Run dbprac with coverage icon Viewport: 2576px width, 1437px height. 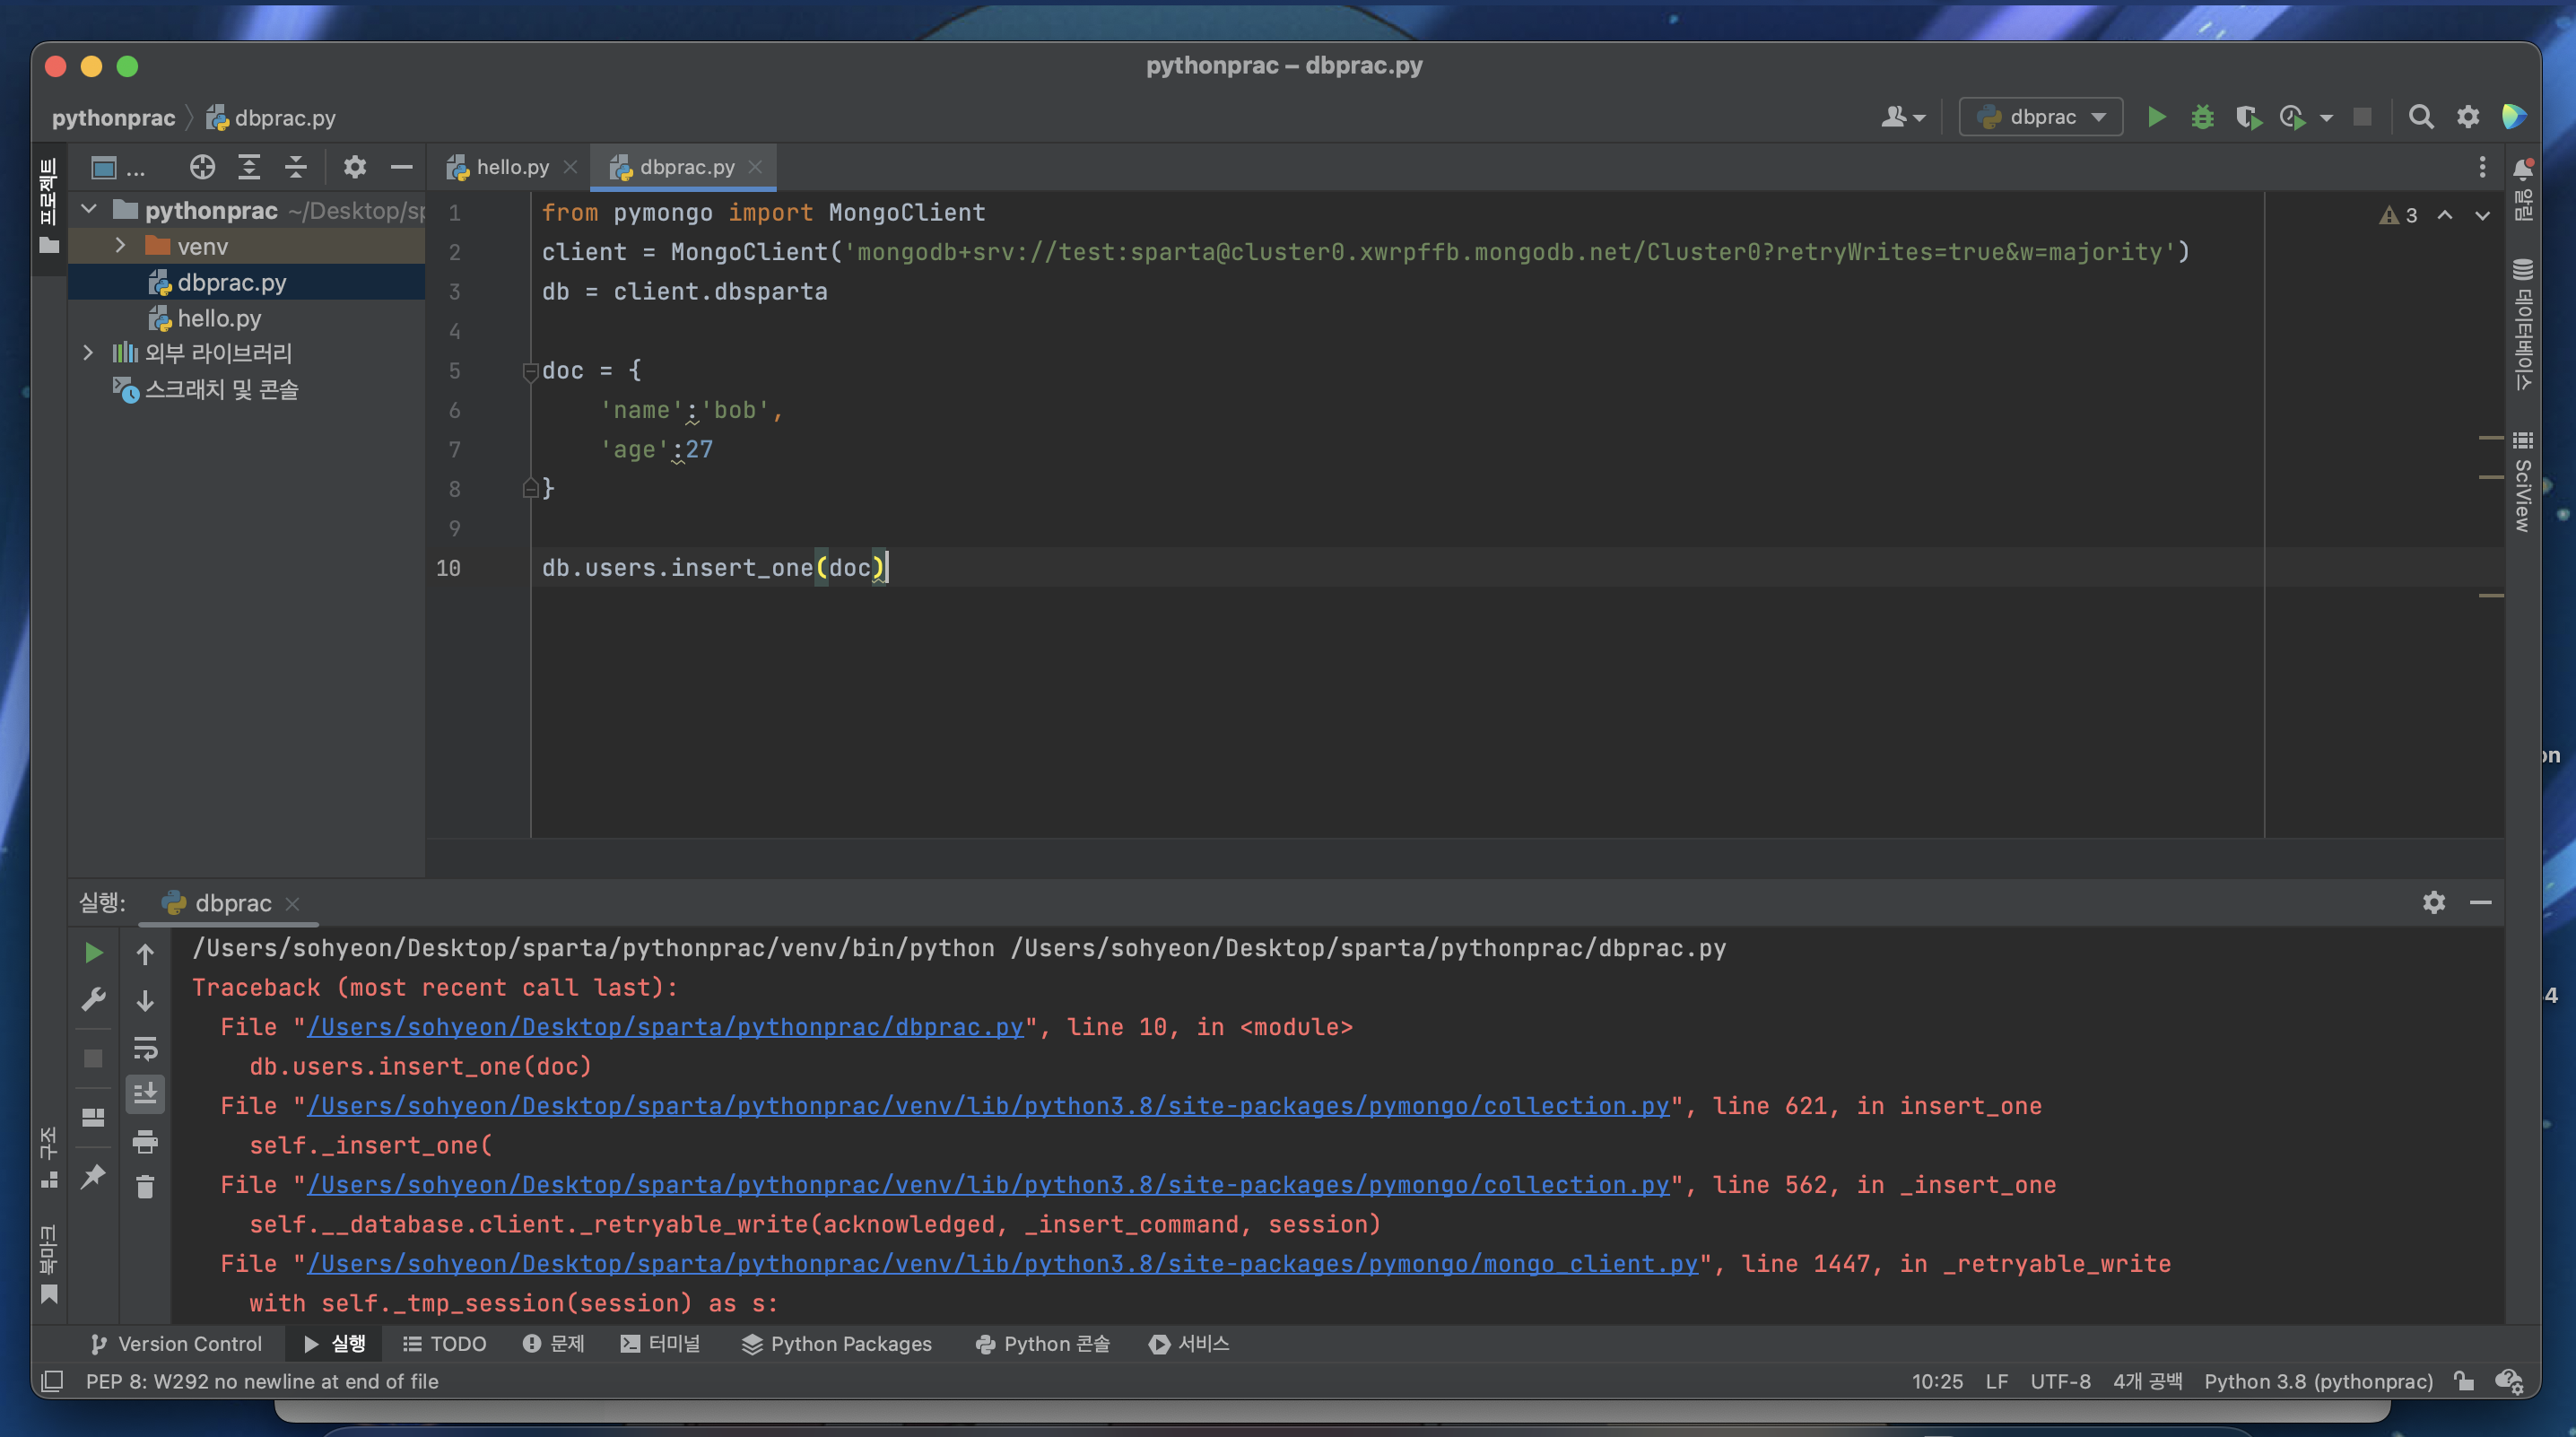point(2248,117)
